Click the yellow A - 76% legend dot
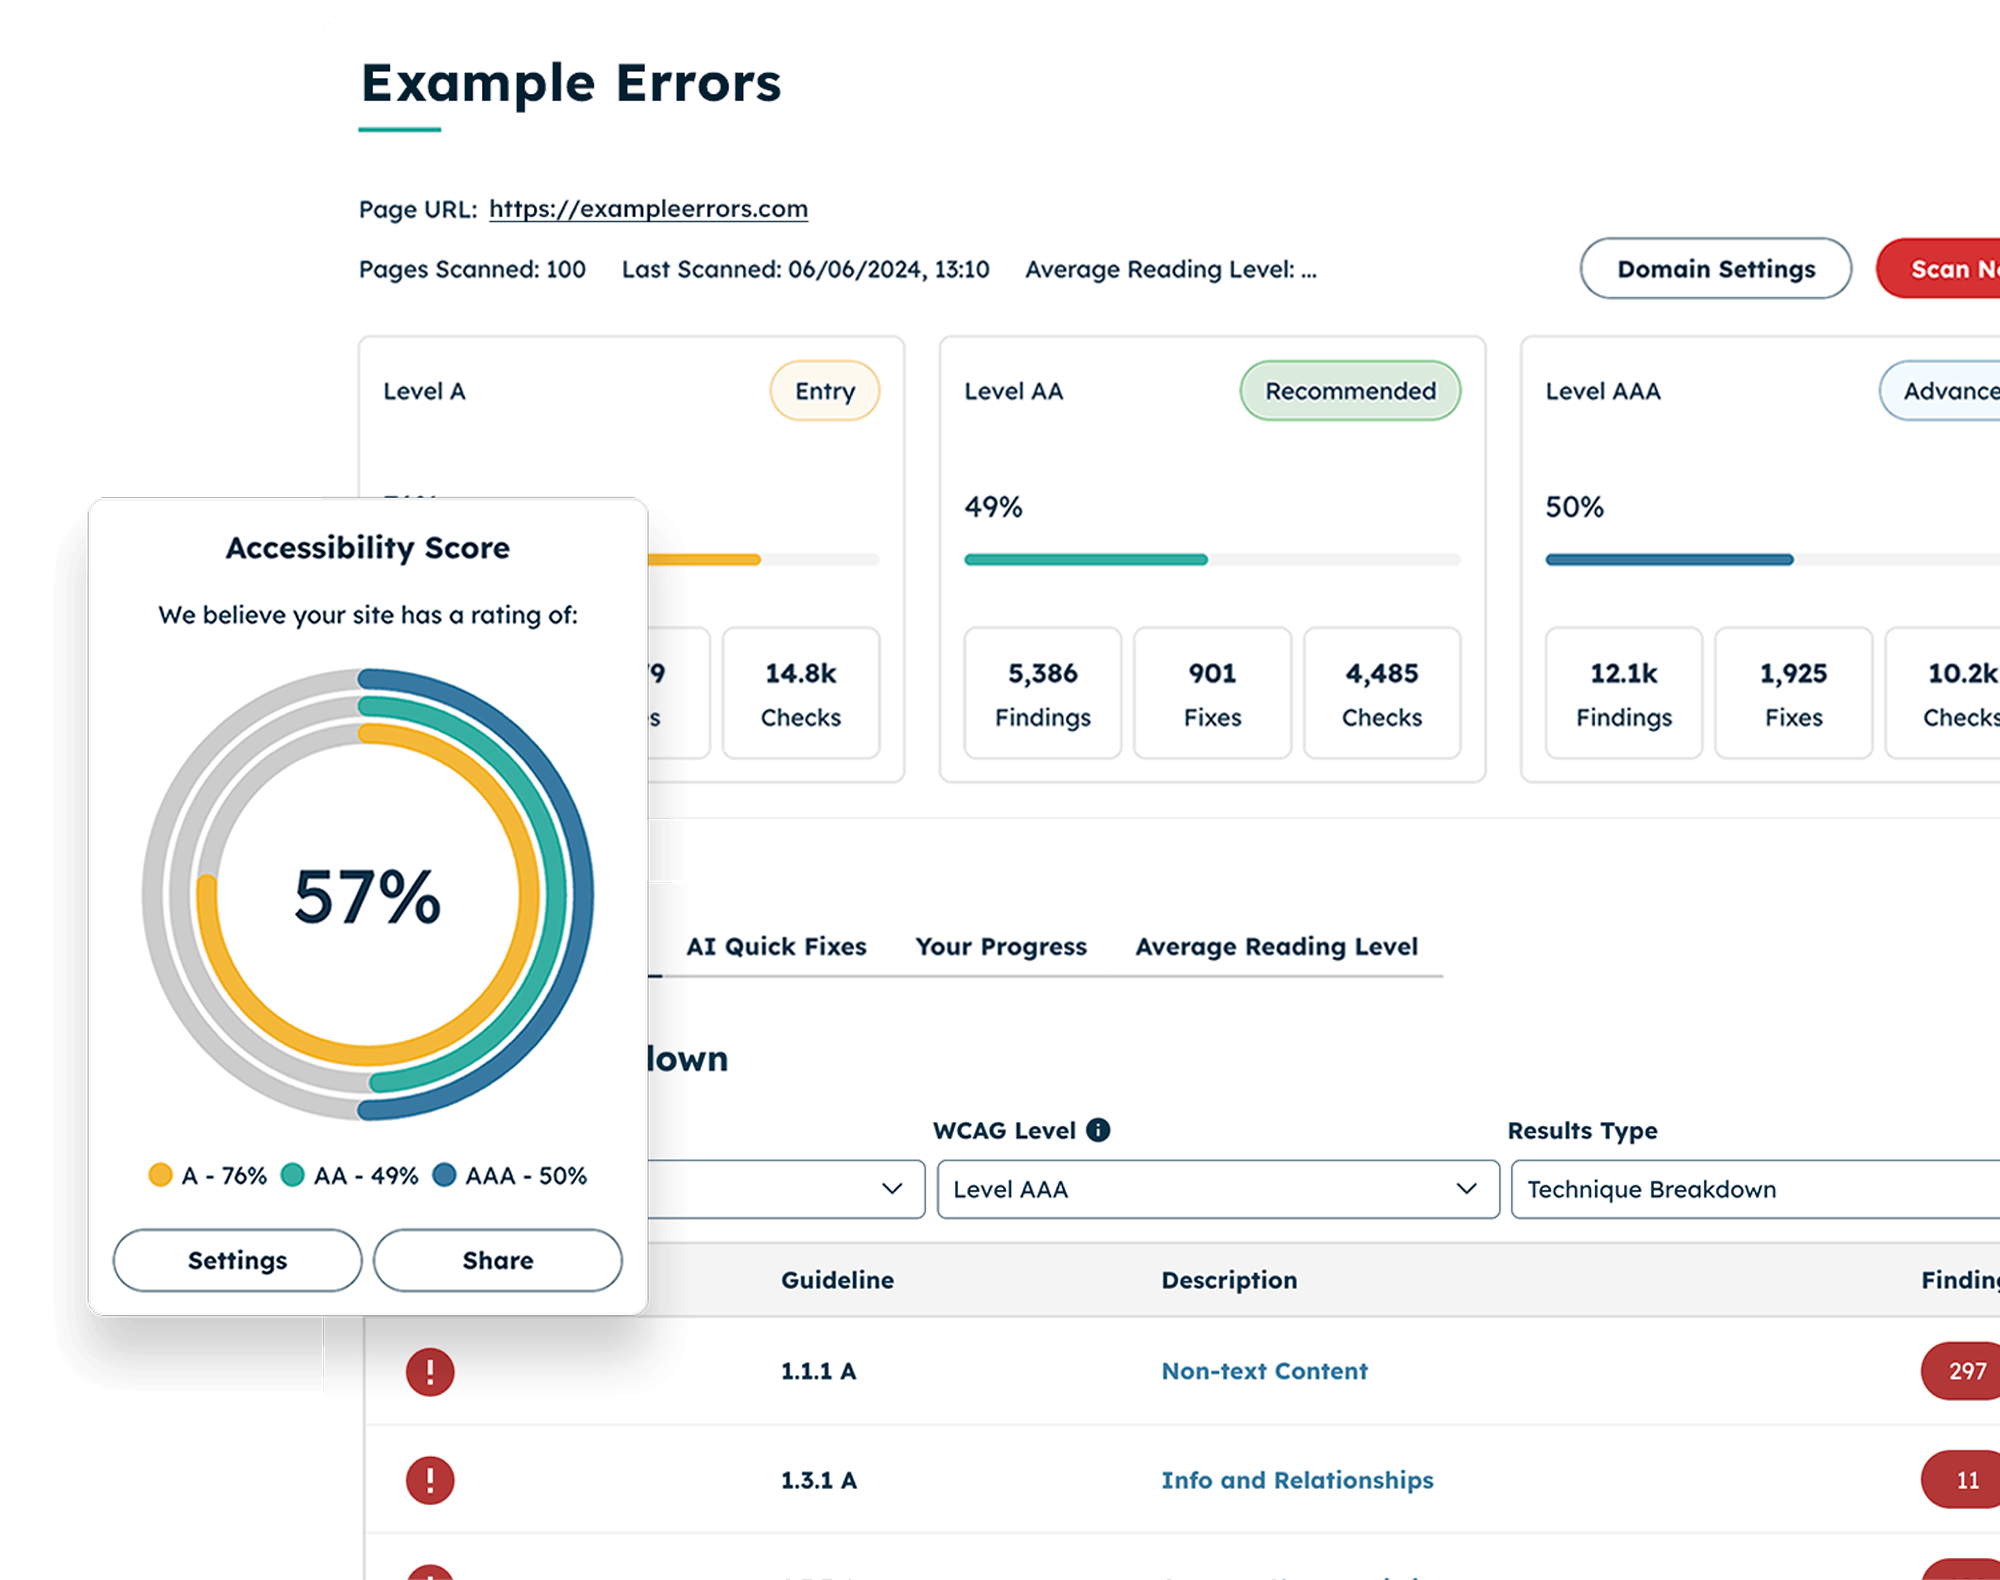2000x1580 pixels. (160, 1175)
